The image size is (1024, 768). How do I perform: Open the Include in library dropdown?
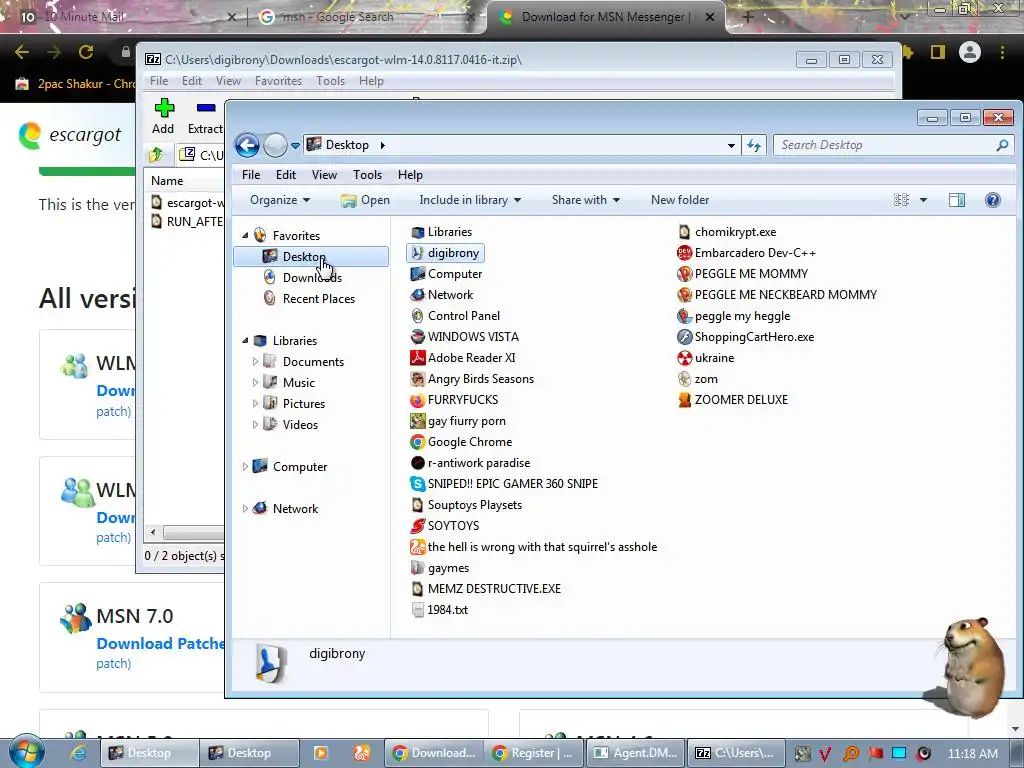470,200
